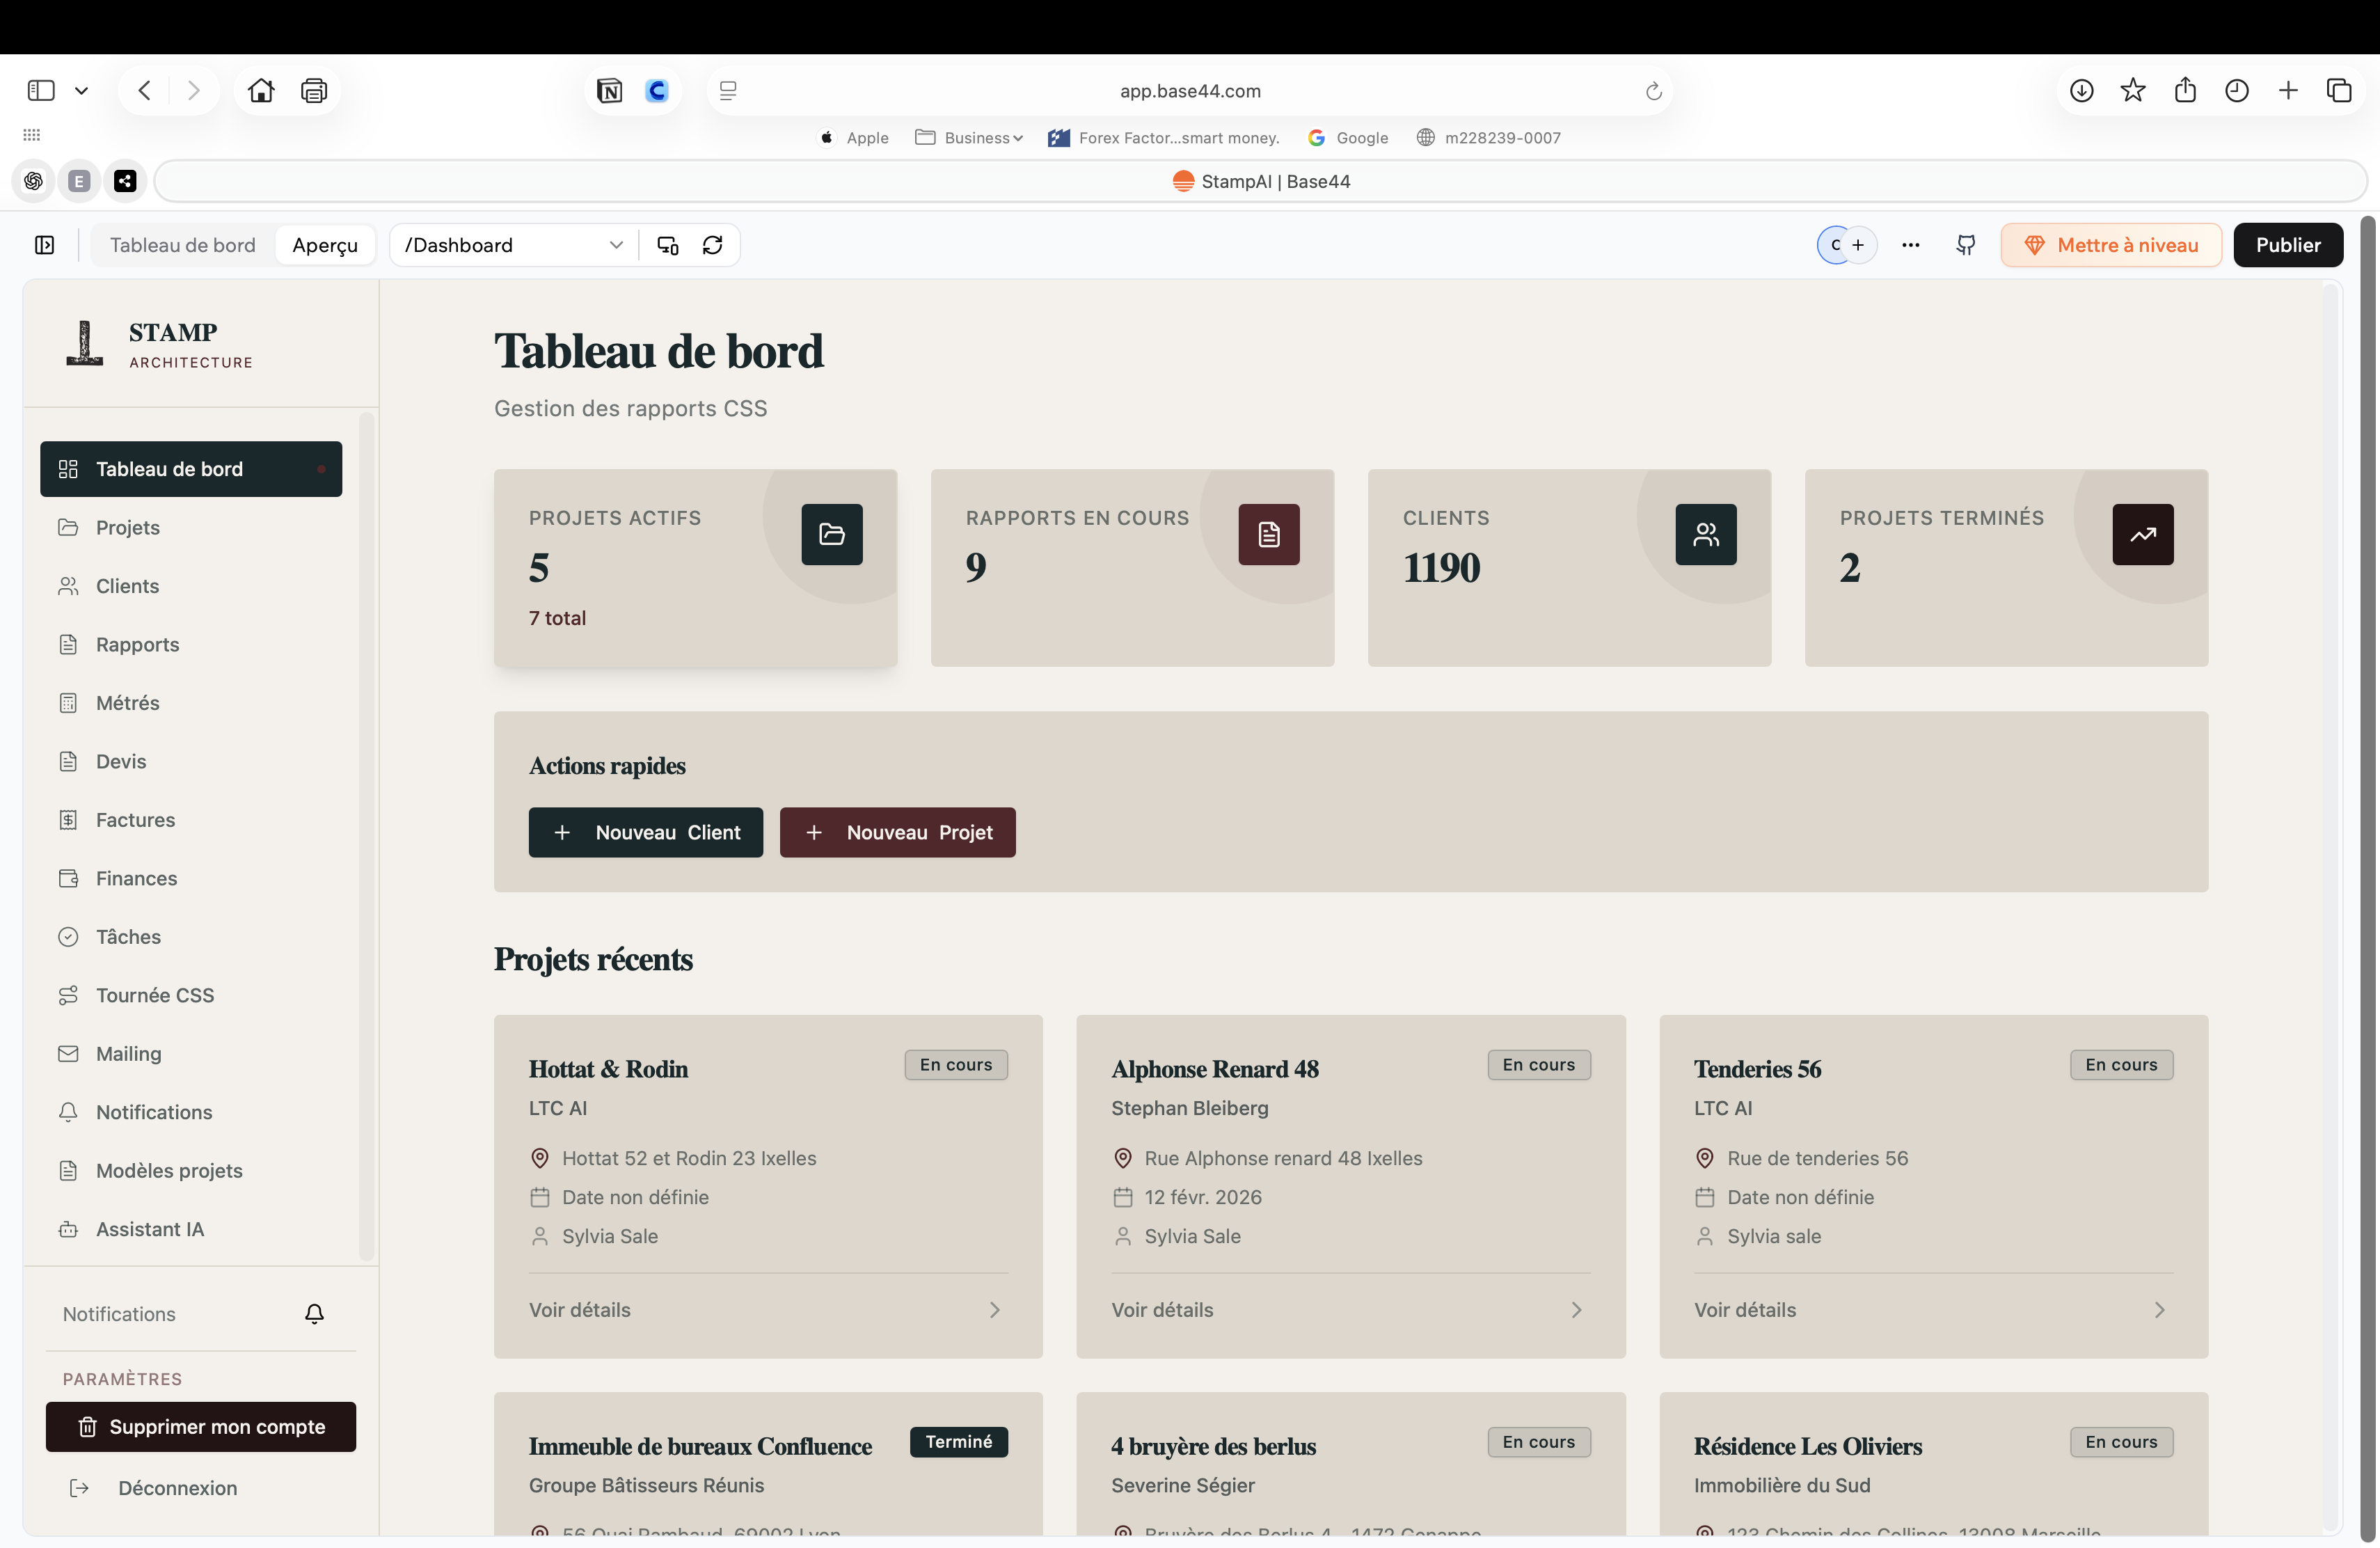Show tab overview icon
2380x1548 pixels.
[2339, 91]
